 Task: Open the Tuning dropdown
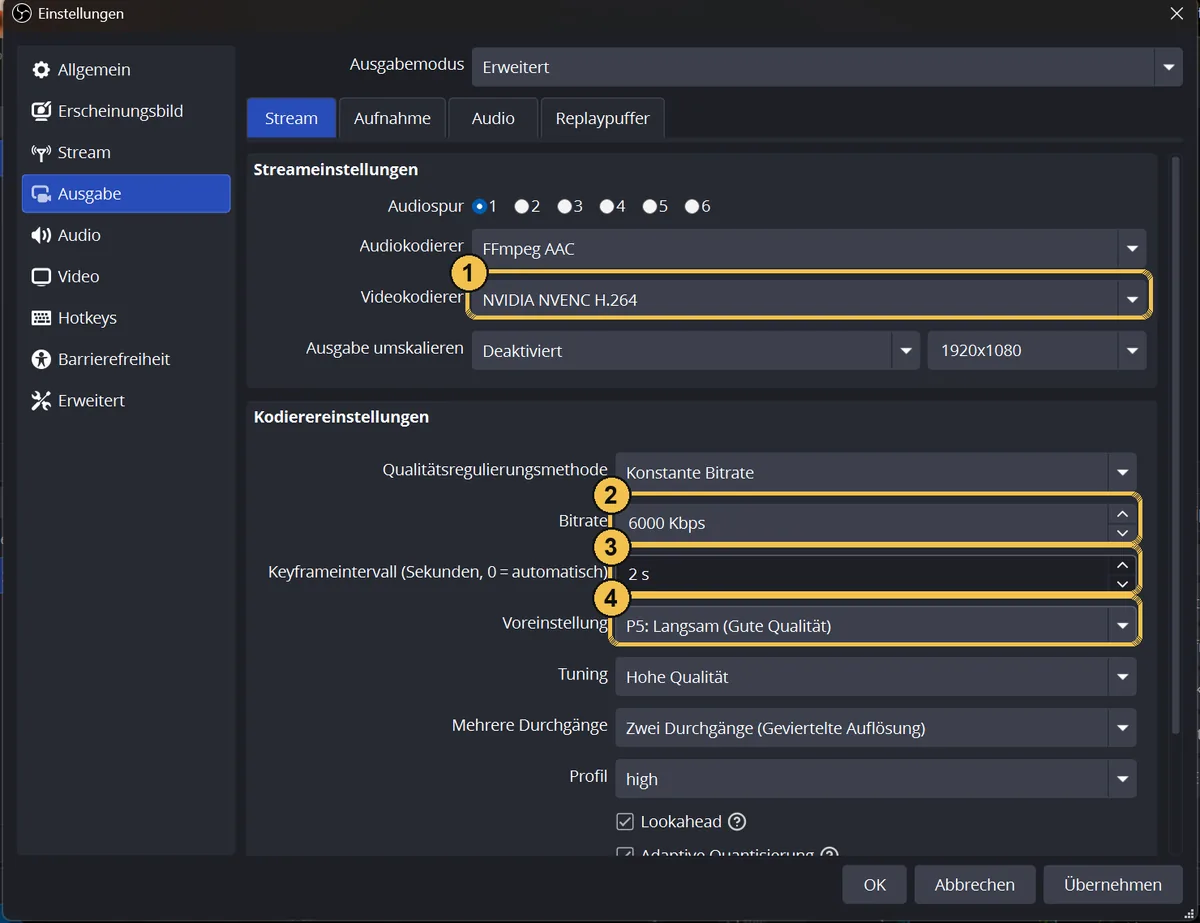[876, 677]
